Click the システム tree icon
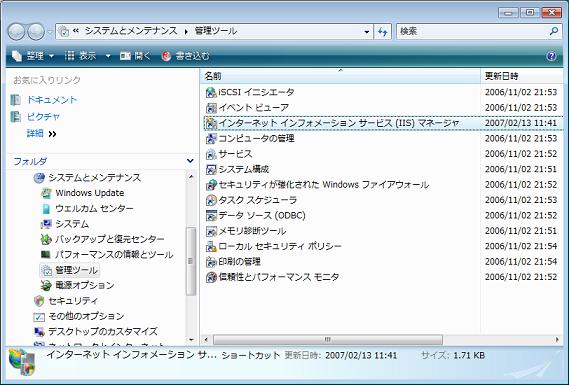This screenshot has height=385, width=569. point(46,224)
